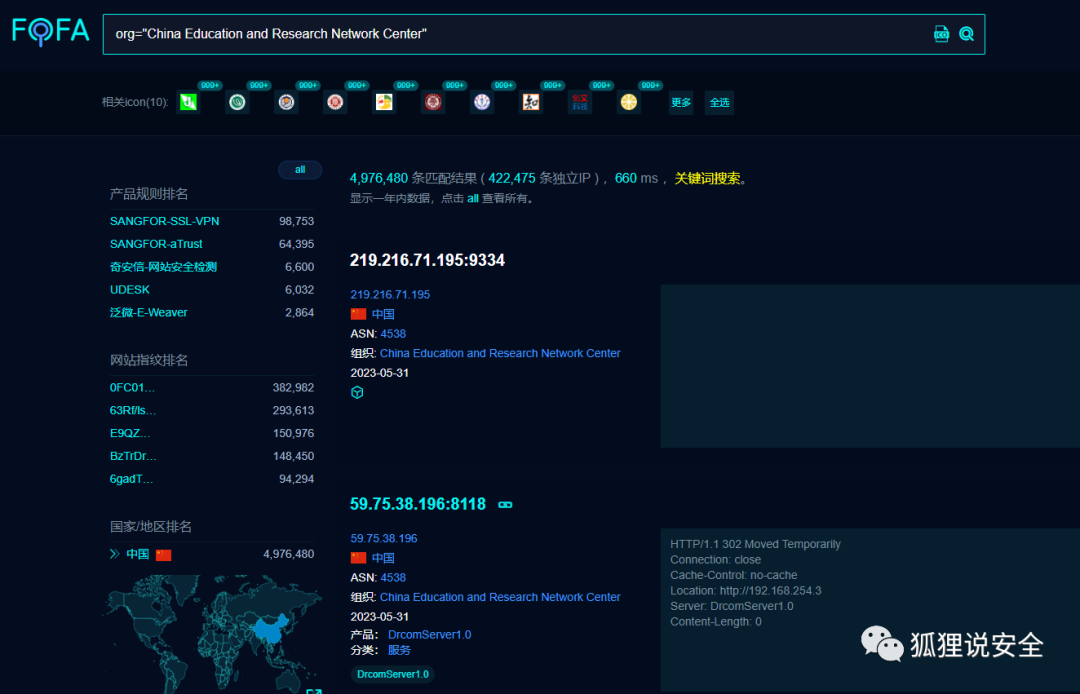Click the link icon beside 59.75.38.196:8118
This screenshot has width=1080, height=694.
tap(505, 505)
